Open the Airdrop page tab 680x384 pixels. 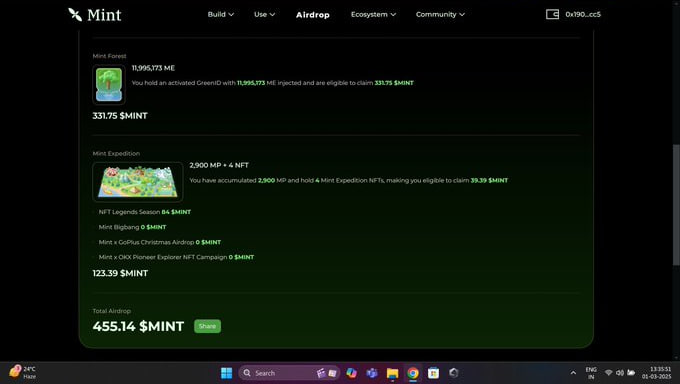[313, 15]
